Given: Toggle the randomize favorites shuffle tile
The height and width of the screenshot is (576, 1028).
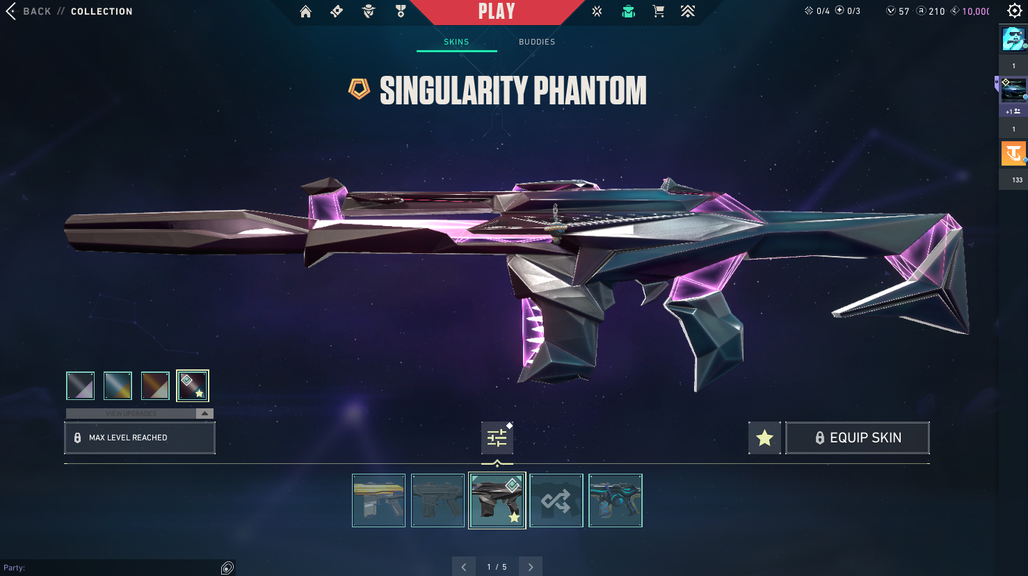Looking at the screenshot, I should coord(556,501).
